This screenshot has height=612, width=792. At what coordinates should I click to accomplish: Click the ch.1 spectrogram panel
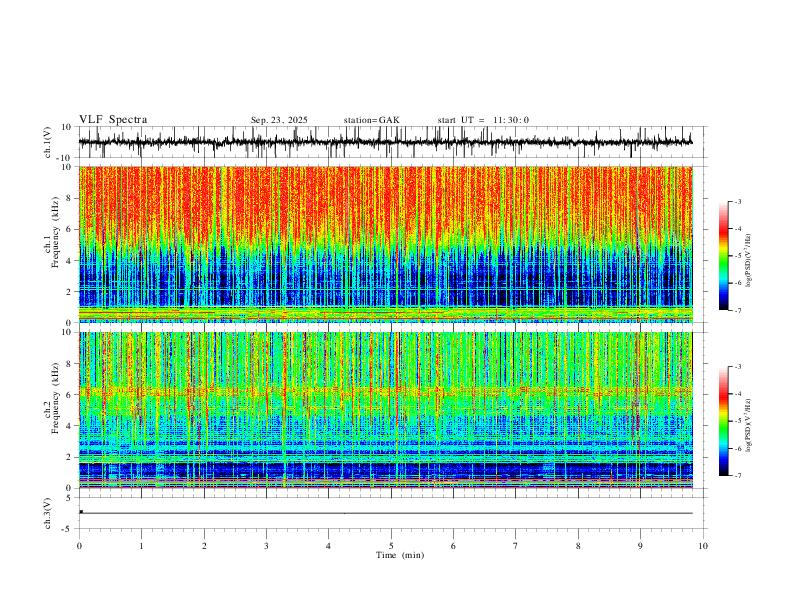pyautogui.click(x=385, y=244)
